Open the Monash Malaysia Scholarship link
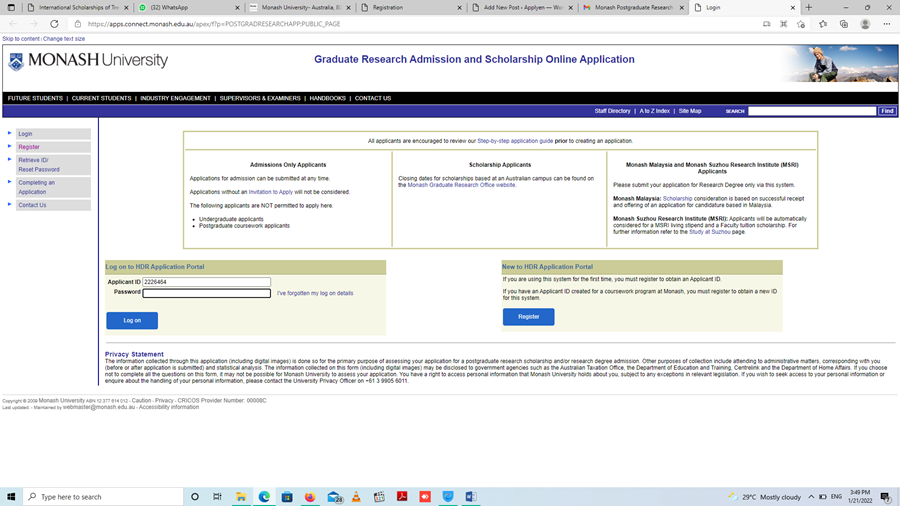This screenshot has width=900, height=506. tap(677, 198)
